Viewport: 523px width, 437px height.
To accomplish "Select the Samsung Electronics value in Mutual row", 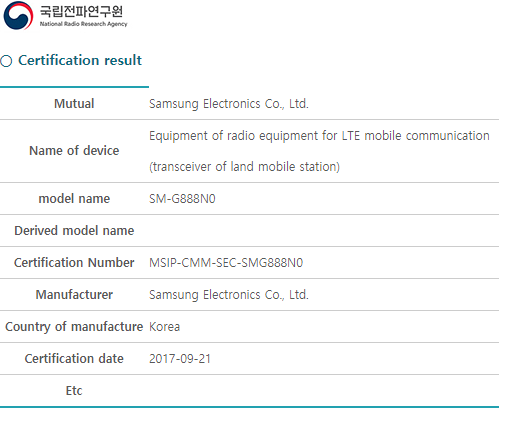I will [x=229, y=104].
